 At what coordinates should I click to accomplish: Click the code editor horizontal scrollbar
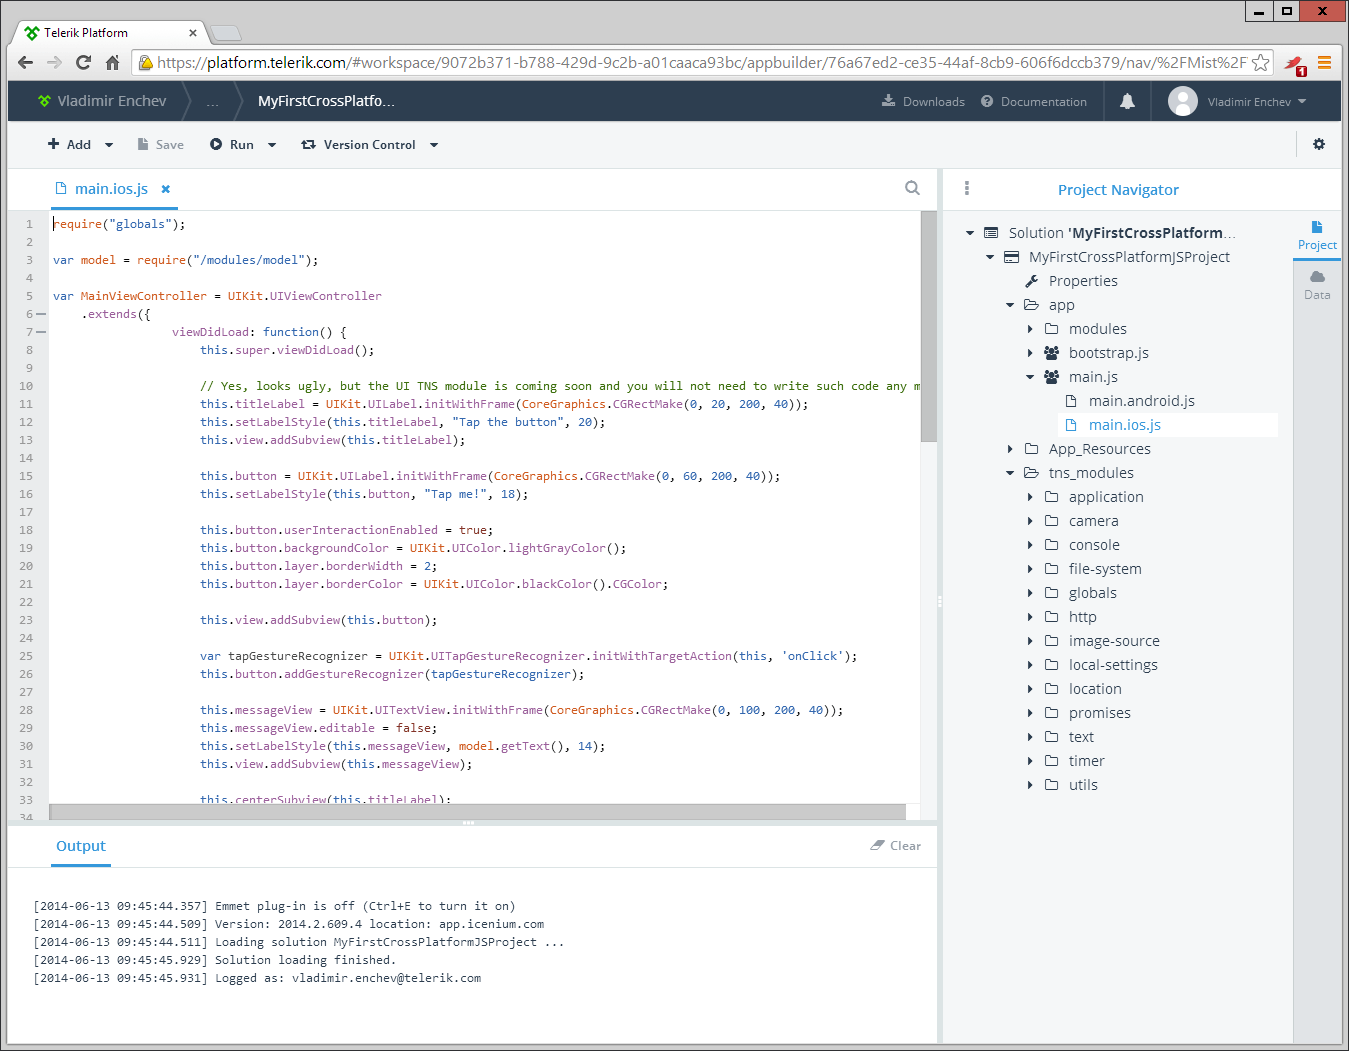(477, 812)
